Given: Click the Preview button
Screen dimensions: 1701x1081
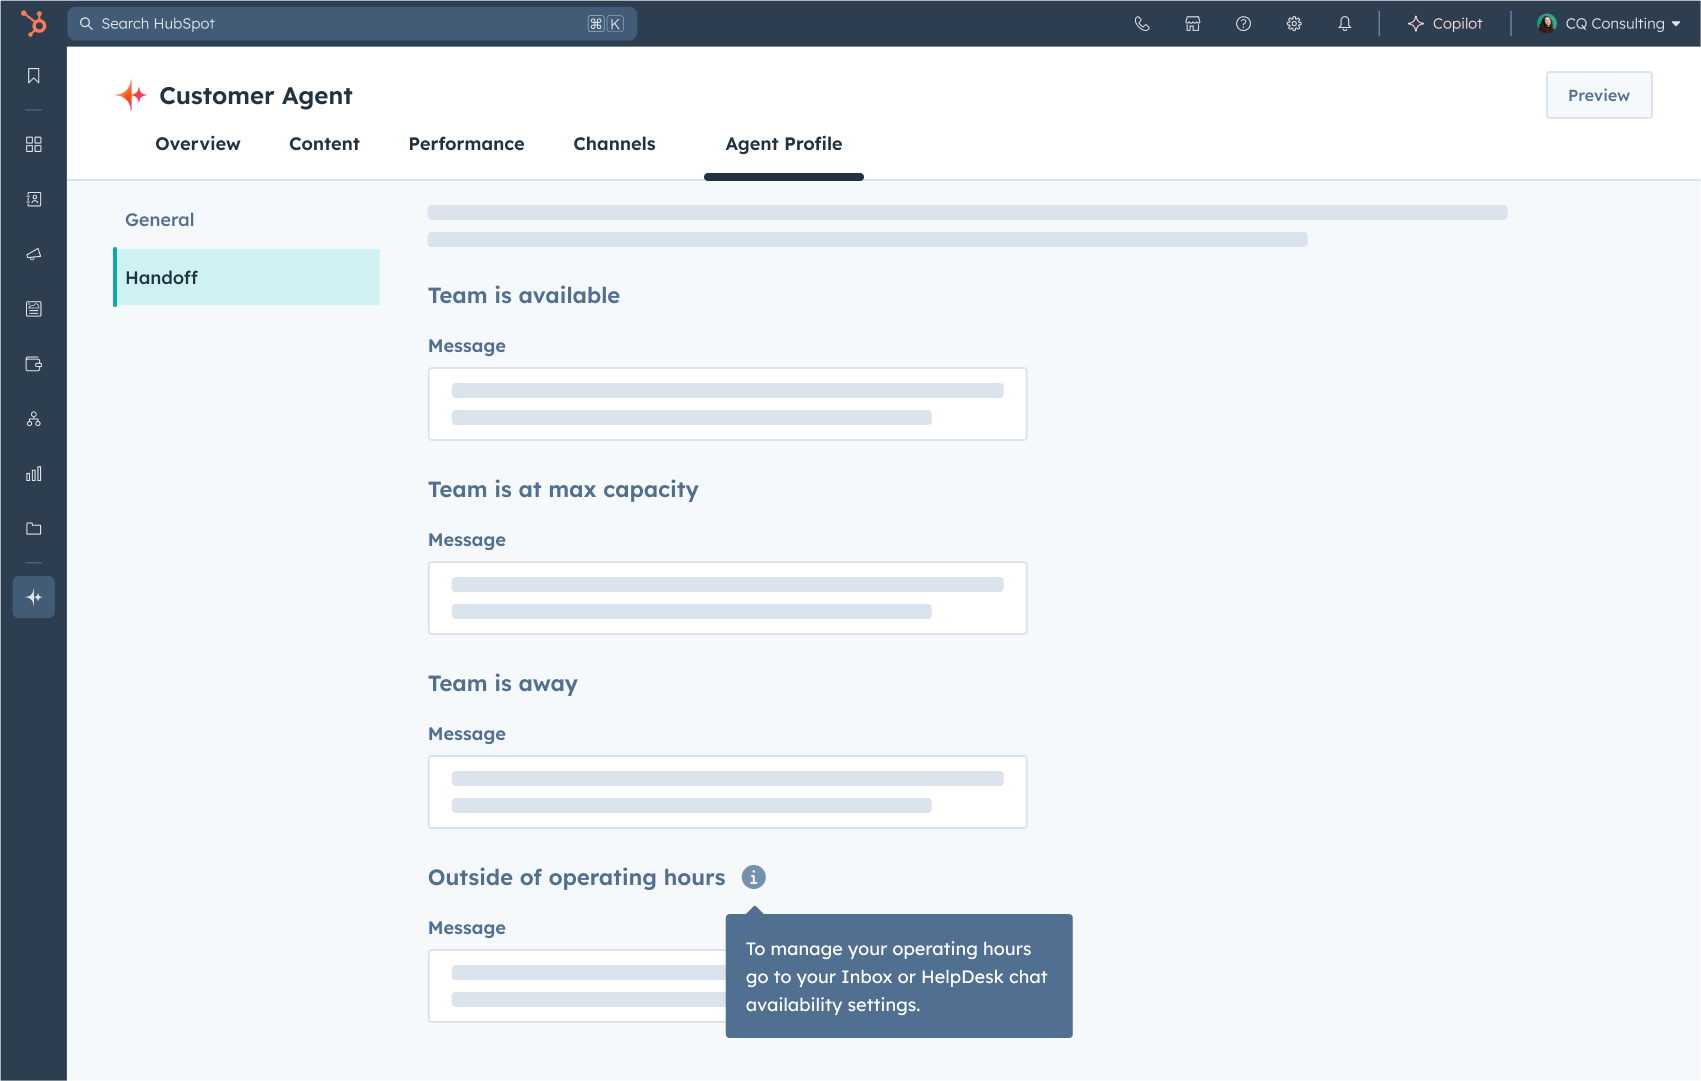Looking at the screenshot, I should pyautogui.click(x=1599, y=95).
